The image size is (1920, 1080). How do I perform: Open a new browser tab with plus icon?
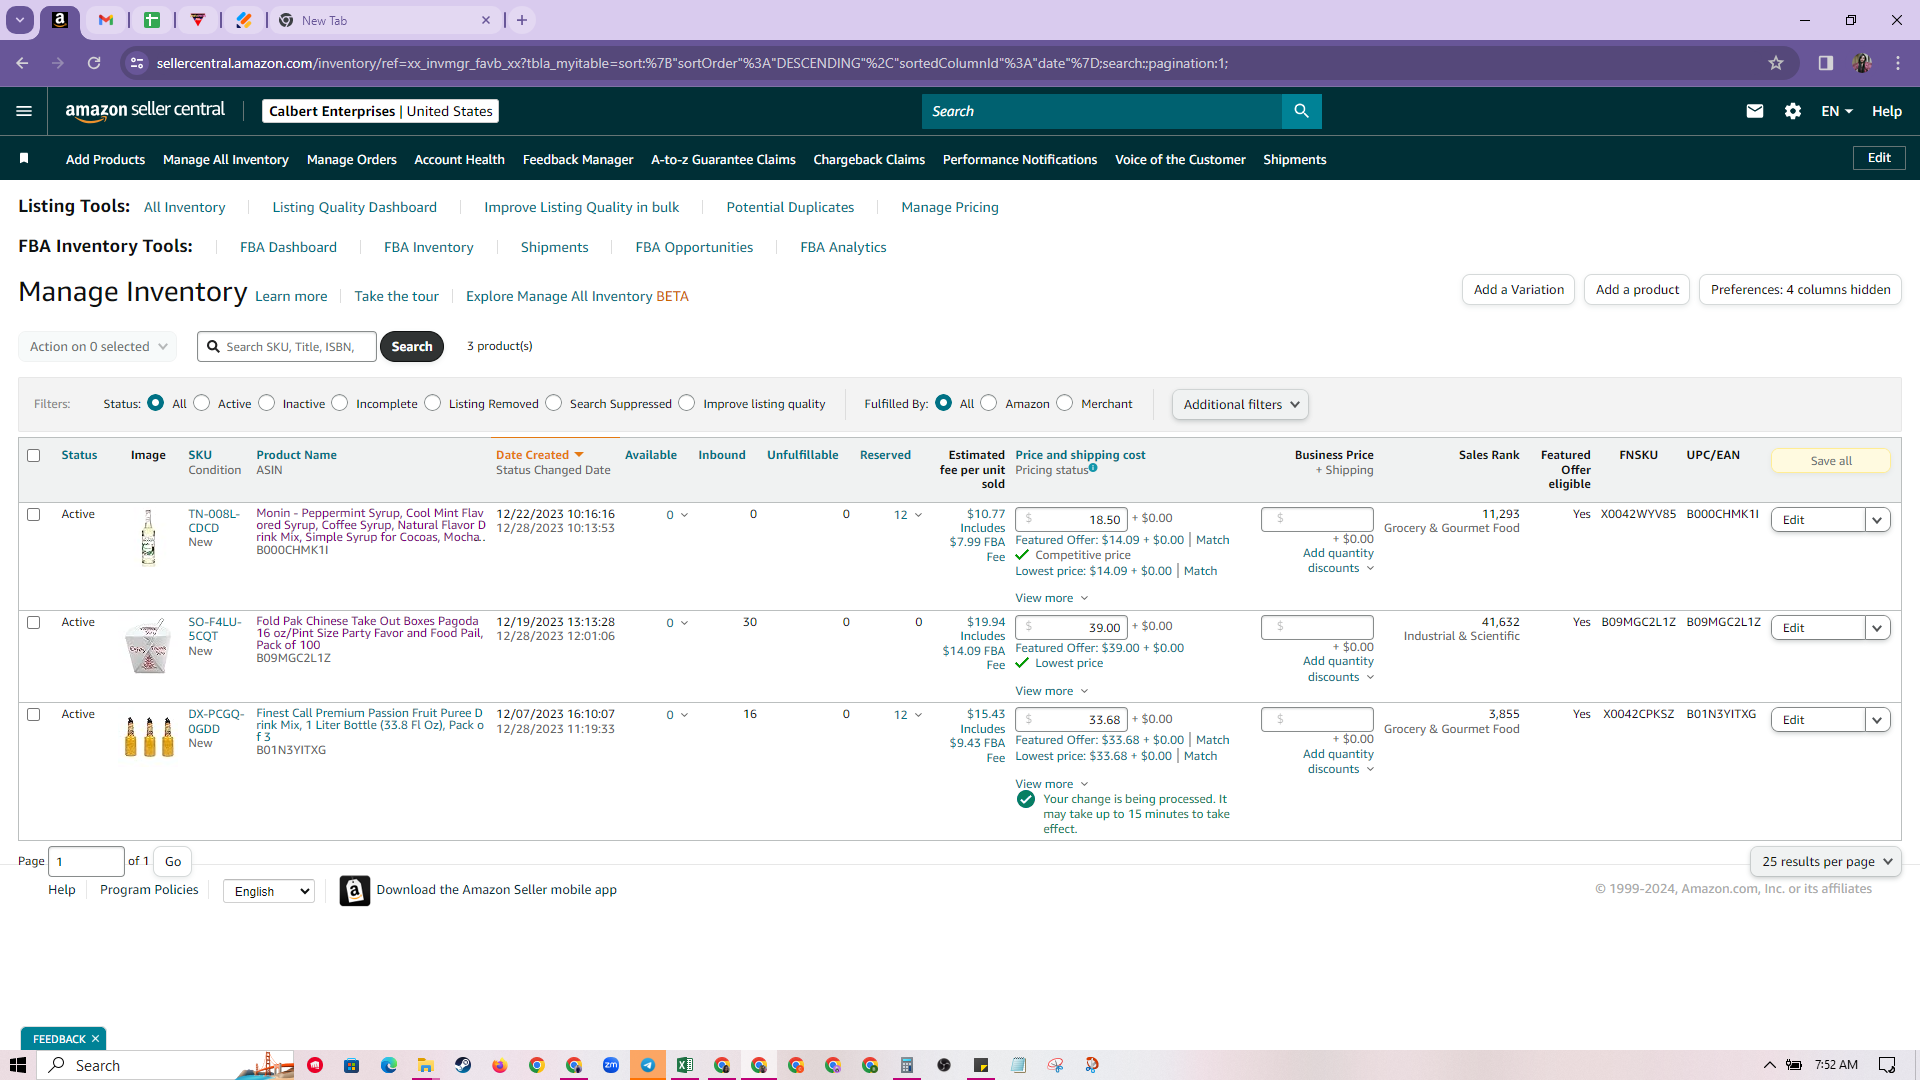click(x=522, y=20)
